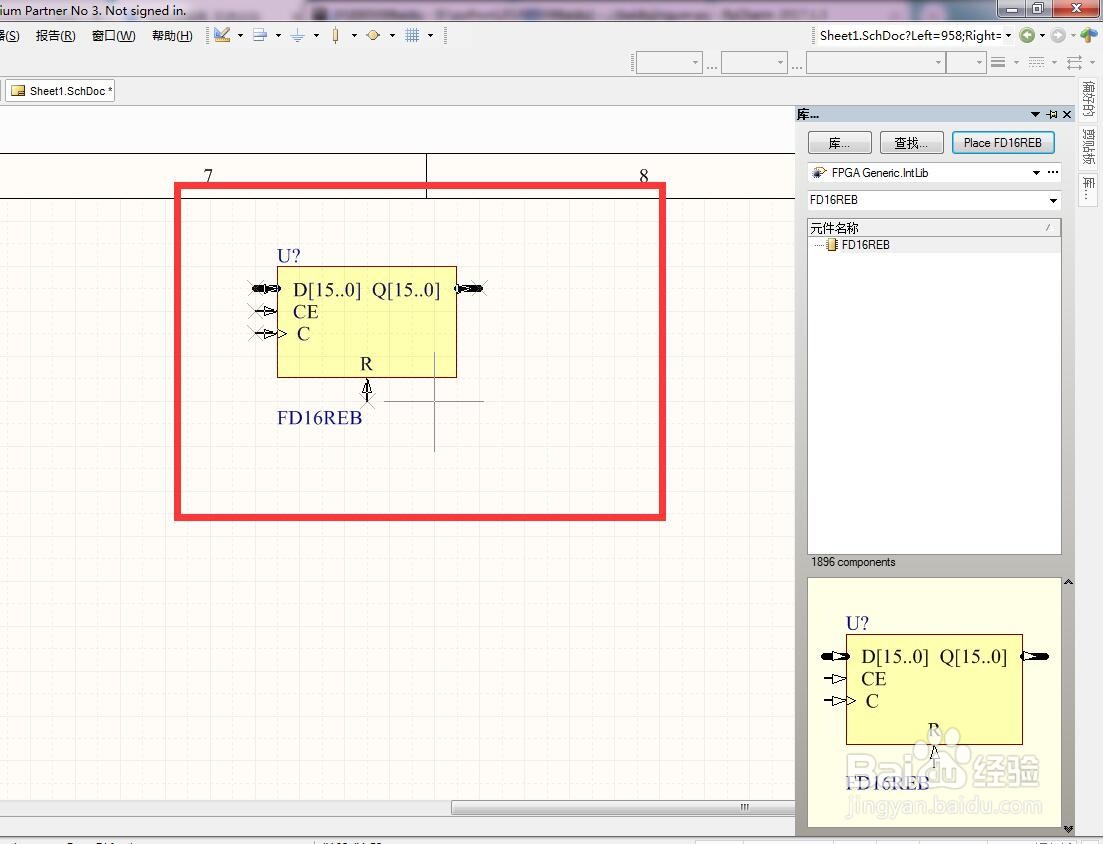
Task: Open the 偏好的 side panel tab
Action: 1088,100
